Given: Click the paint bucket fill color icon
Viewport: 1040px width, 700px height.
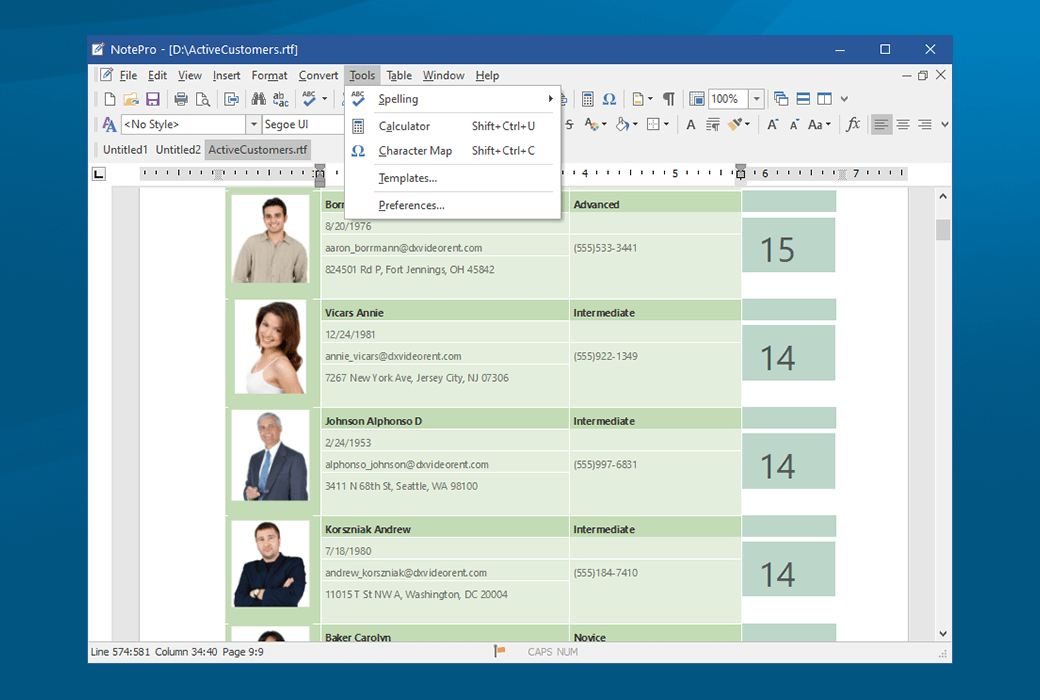Looking at the screenshot, I should (622, 125).
